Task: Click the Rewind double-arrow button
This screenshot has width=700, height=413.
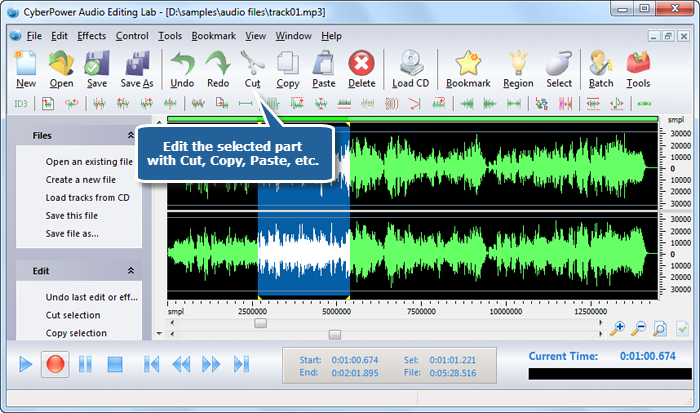Action: point(181,364)
